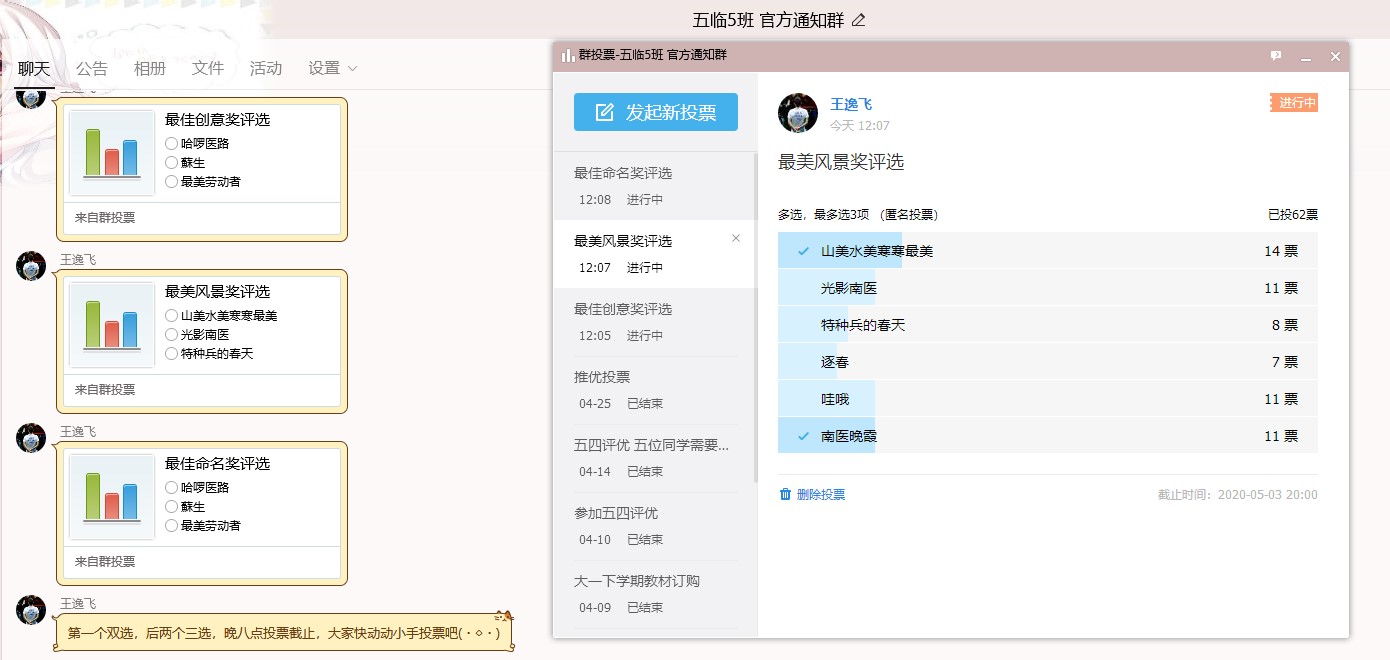Click the 发起新投票 button
1390x660 pixels.
[656, 112]
